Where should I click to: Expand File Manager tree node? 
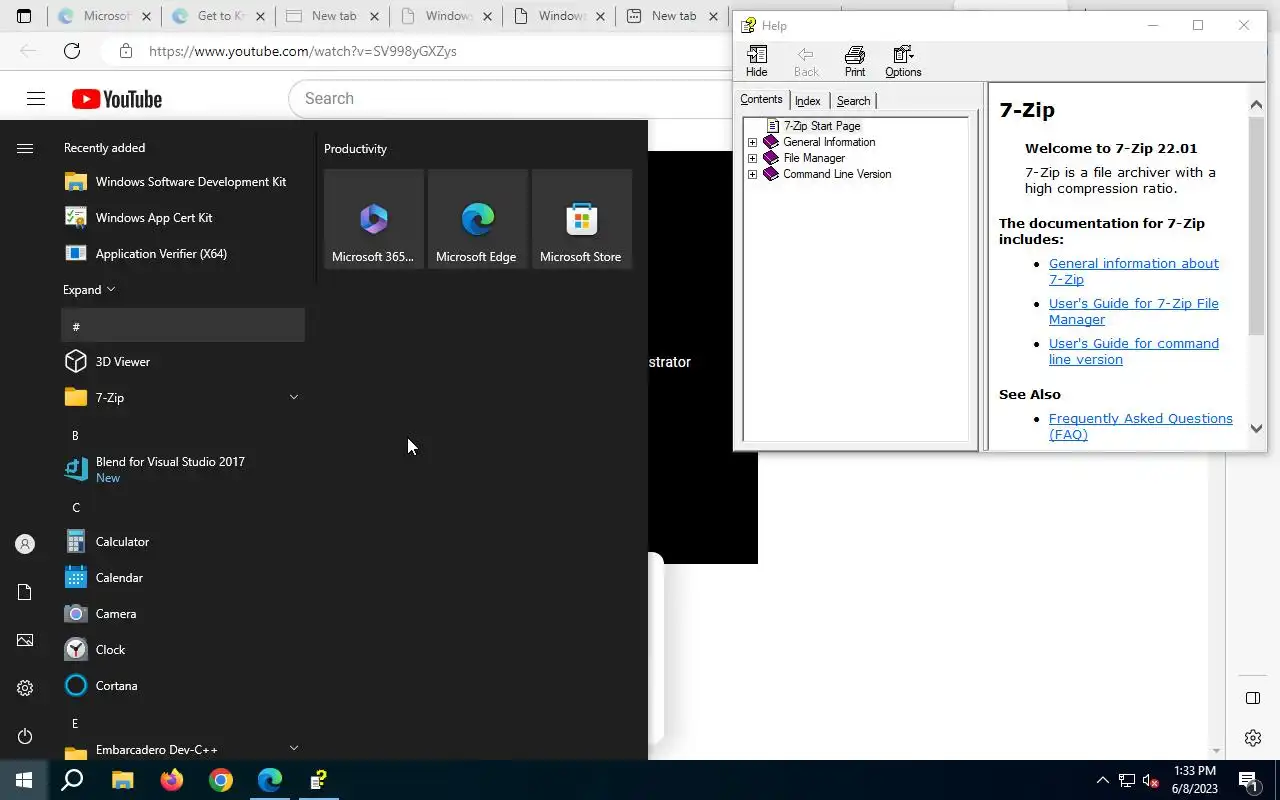pyautogui.click(x=752, y=158)
